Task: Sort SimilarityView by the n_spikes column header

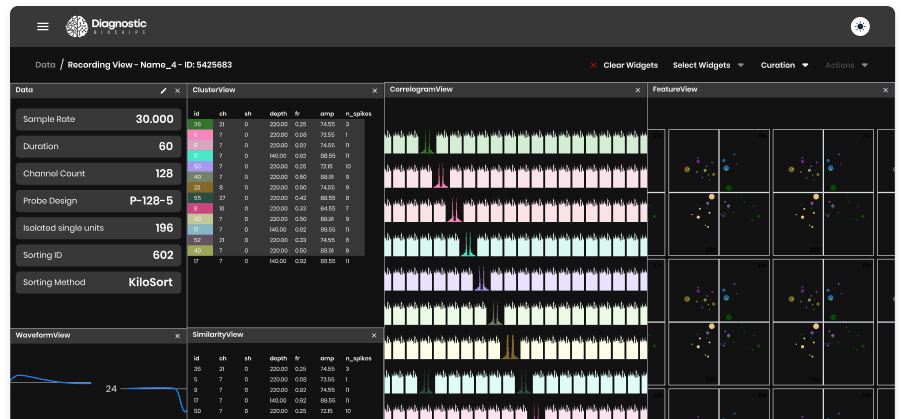Action: (358, 358)
